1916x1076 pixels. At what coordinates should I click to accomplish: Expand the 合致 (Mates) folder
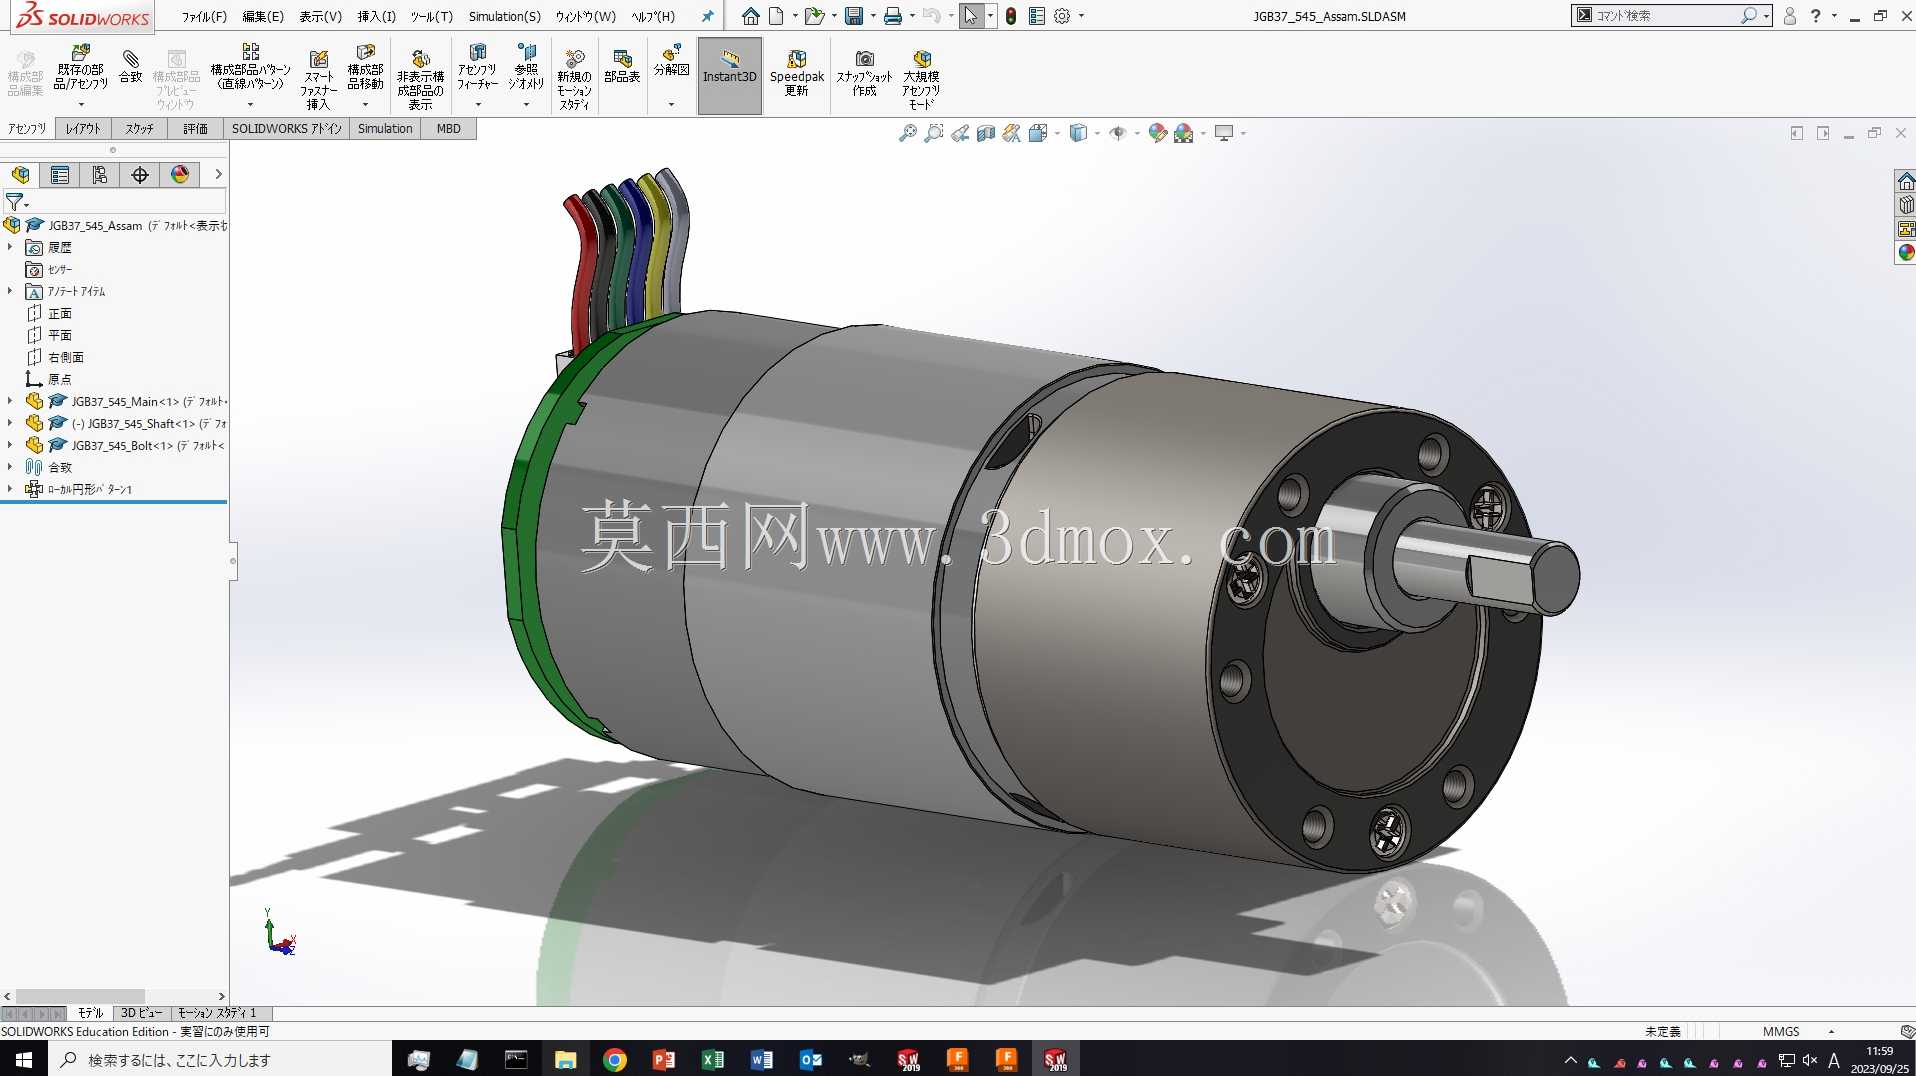[x=10, y=467]
